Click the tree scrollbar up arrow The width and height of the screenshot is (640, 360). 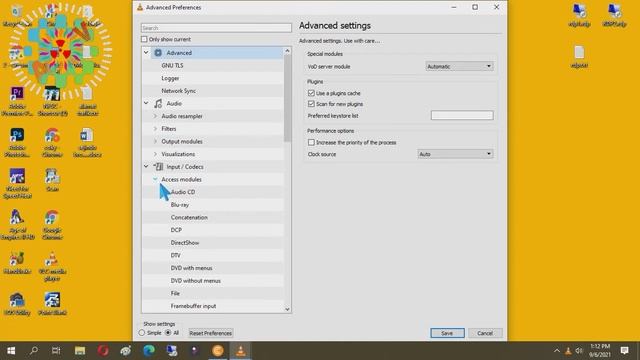(287, 51)
